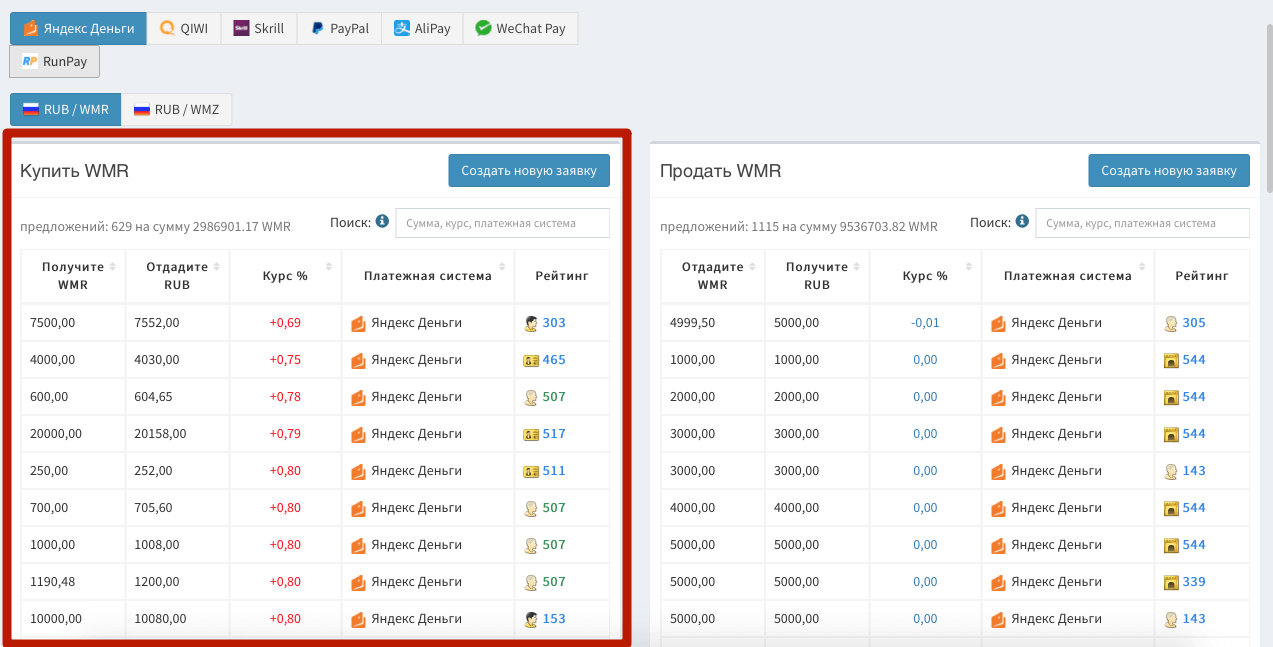Image resolution: width=1273 pixels, height=647 pixels.
Task: Click Яндекс Деньги icon in the 4999,50 row
Action: click(x=998, y=323)
